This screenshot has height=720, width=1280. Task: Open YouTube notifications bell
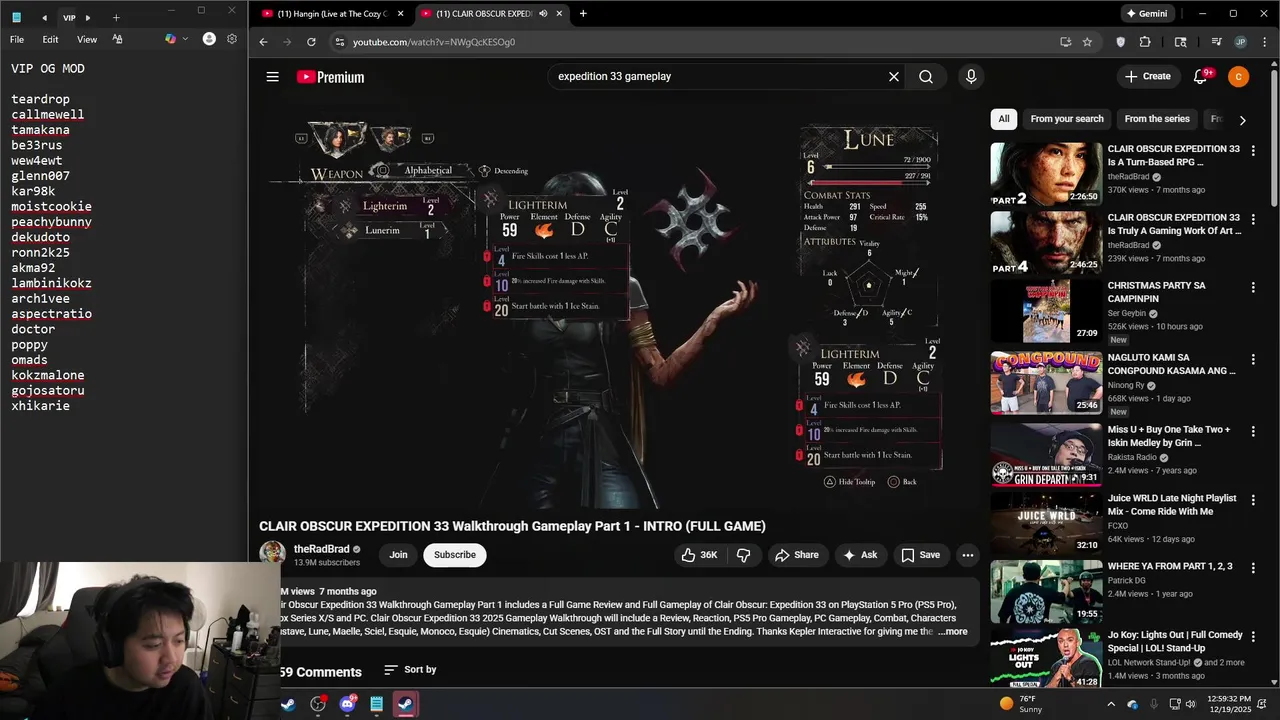point(1202,77)
